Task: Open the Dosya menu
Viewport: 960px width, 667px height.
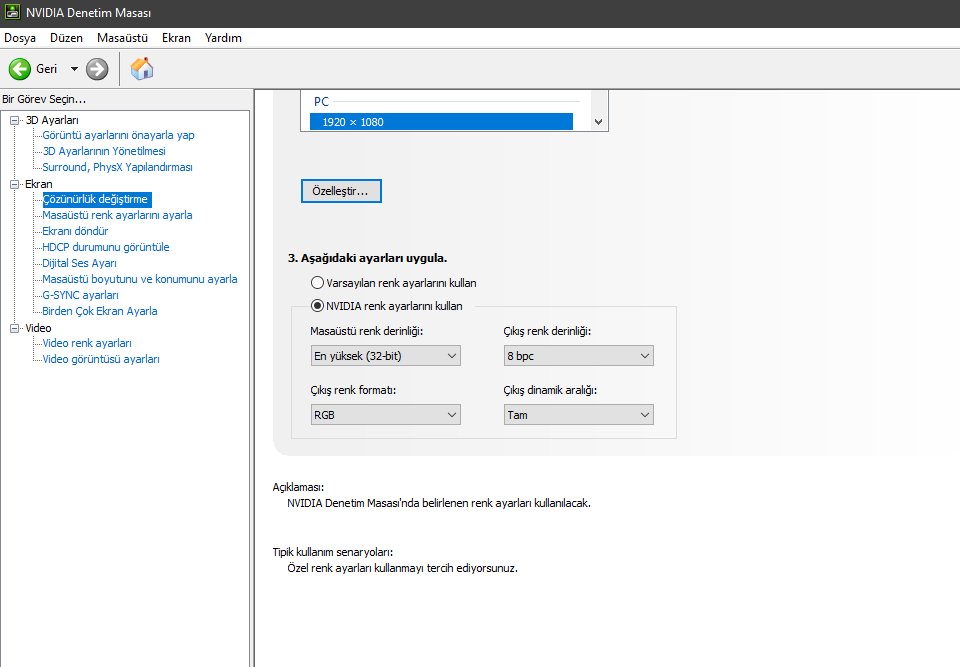Action: pos(20,38)
